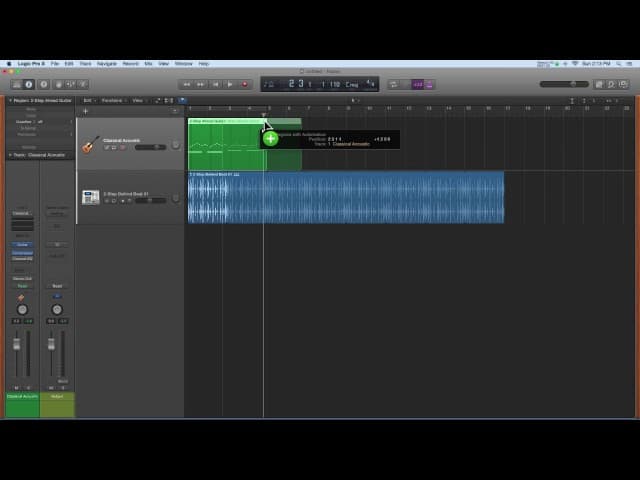Toggle the Inspector button
Image resolution: width=640 pixels, height=480 pixels.
[29, 84]
